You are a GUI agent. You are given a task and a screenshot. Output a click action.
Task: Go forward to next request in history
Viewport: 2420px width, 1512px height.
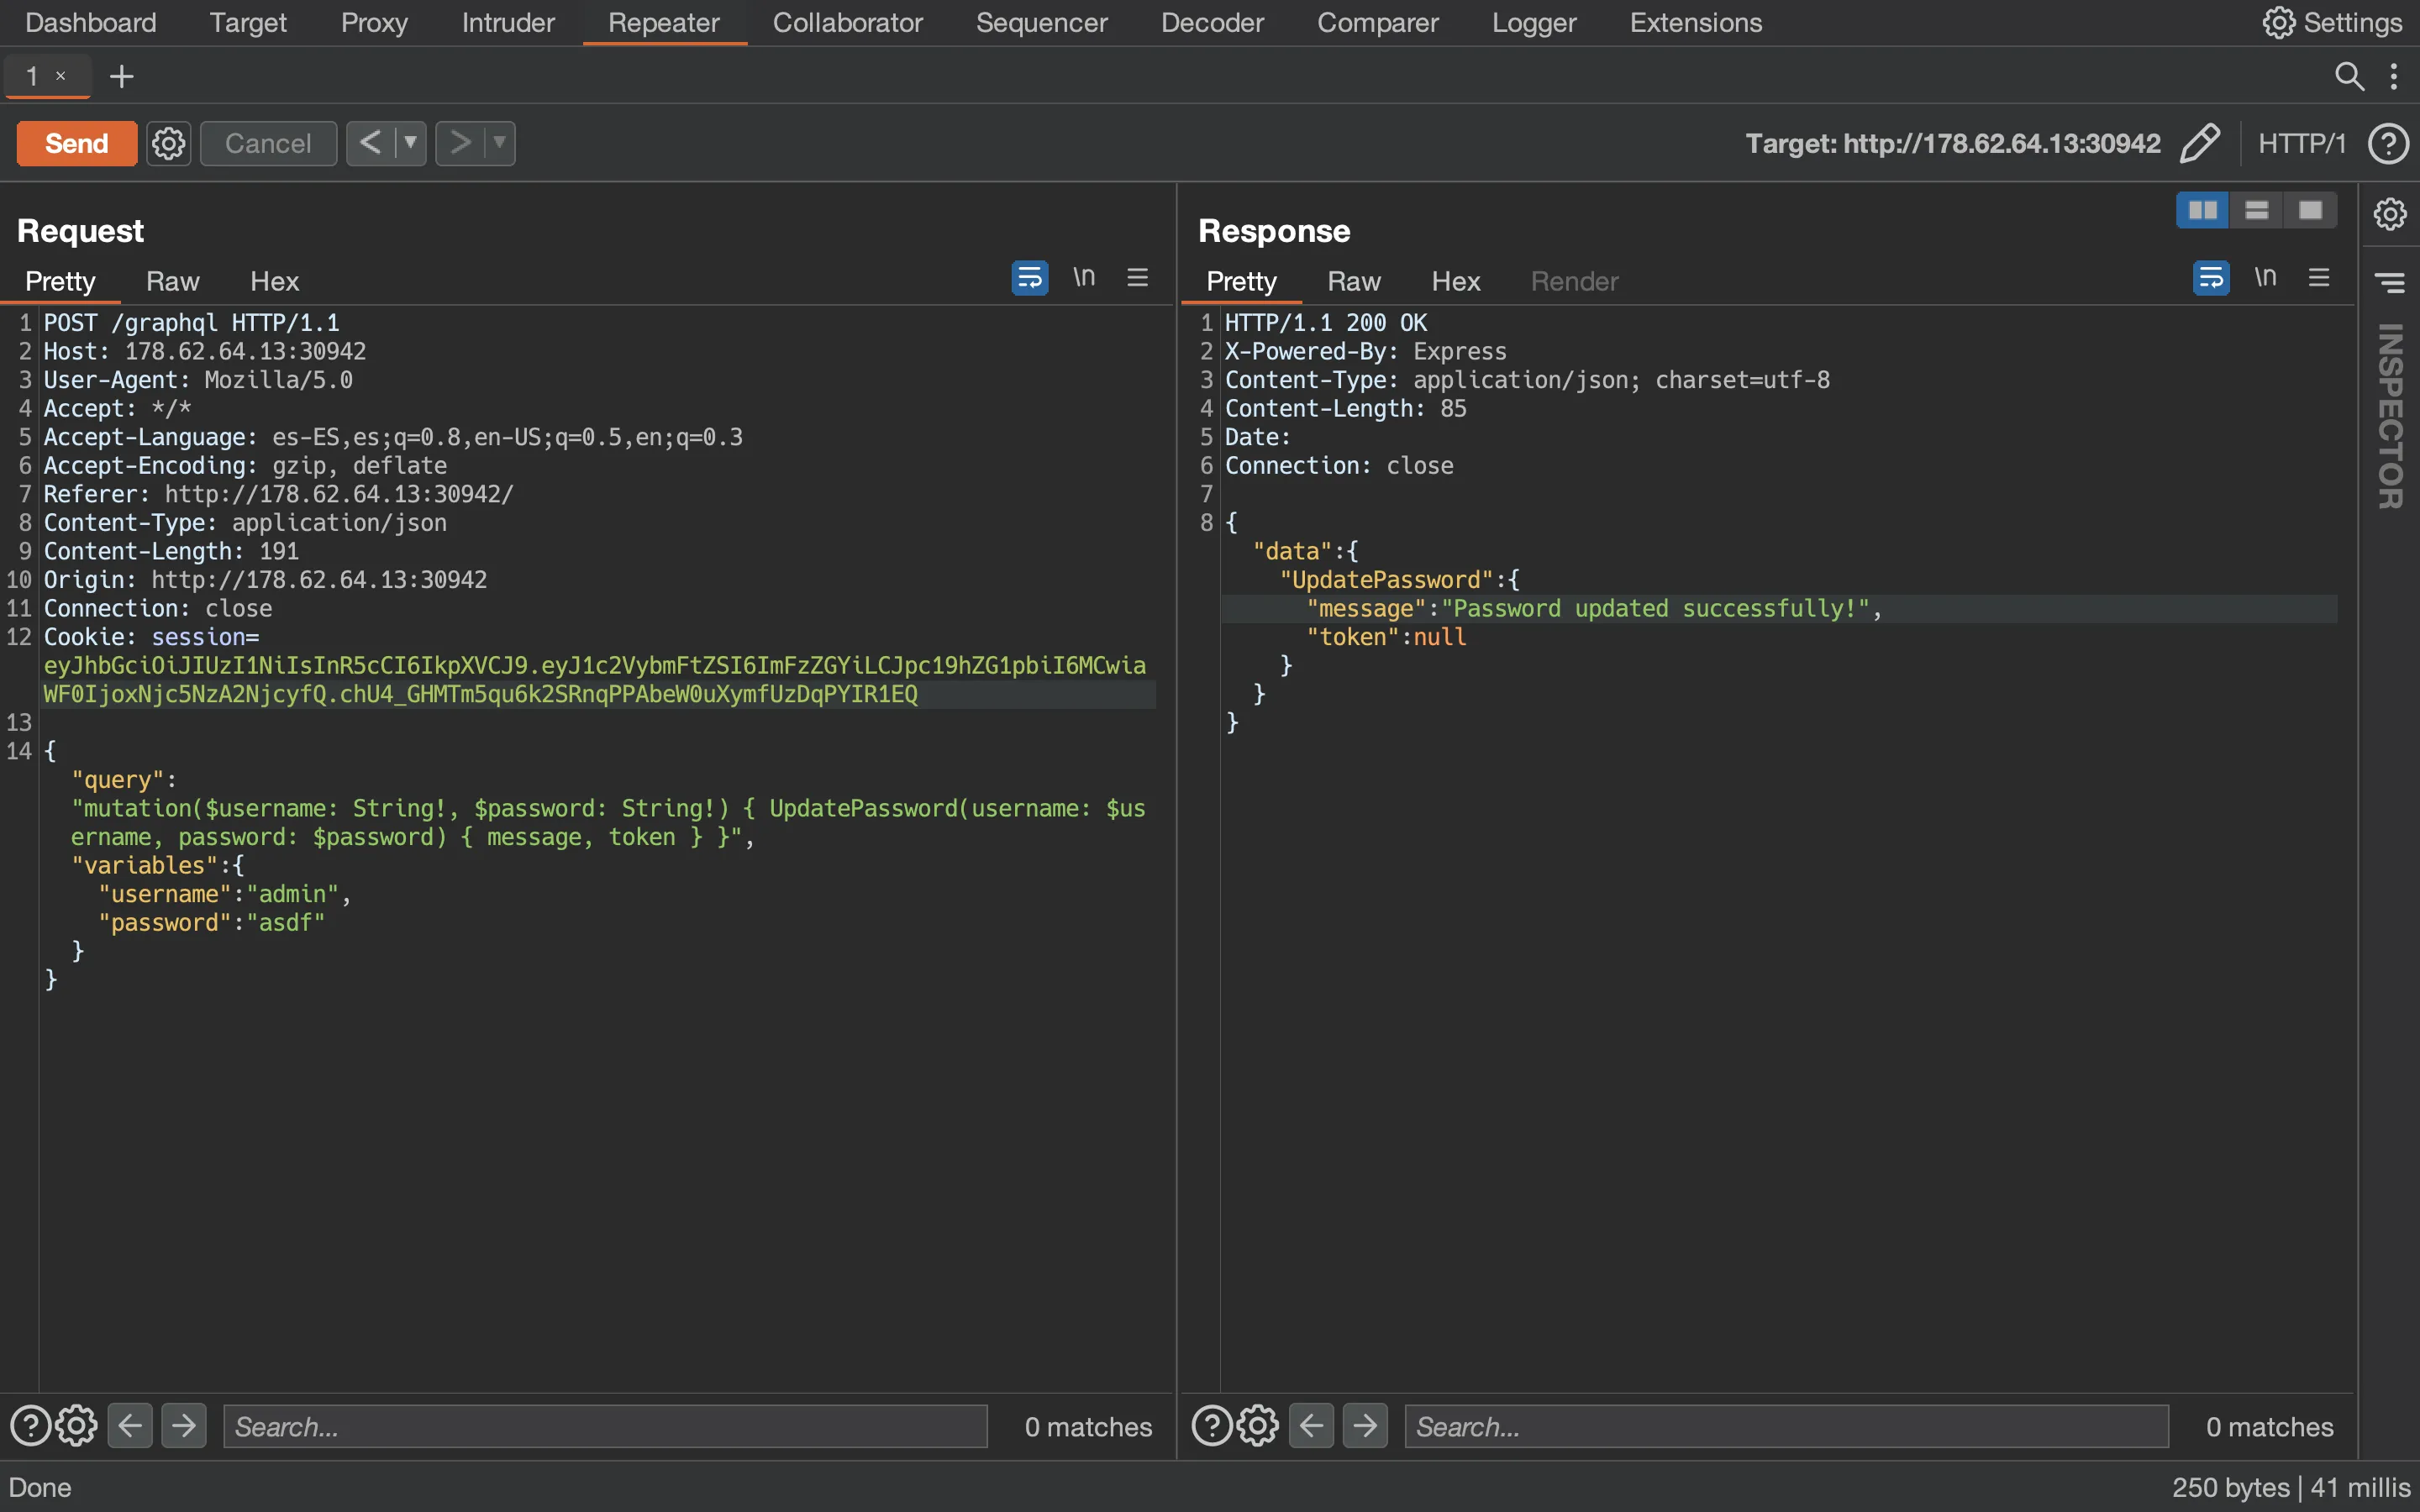tap(459, 143)
